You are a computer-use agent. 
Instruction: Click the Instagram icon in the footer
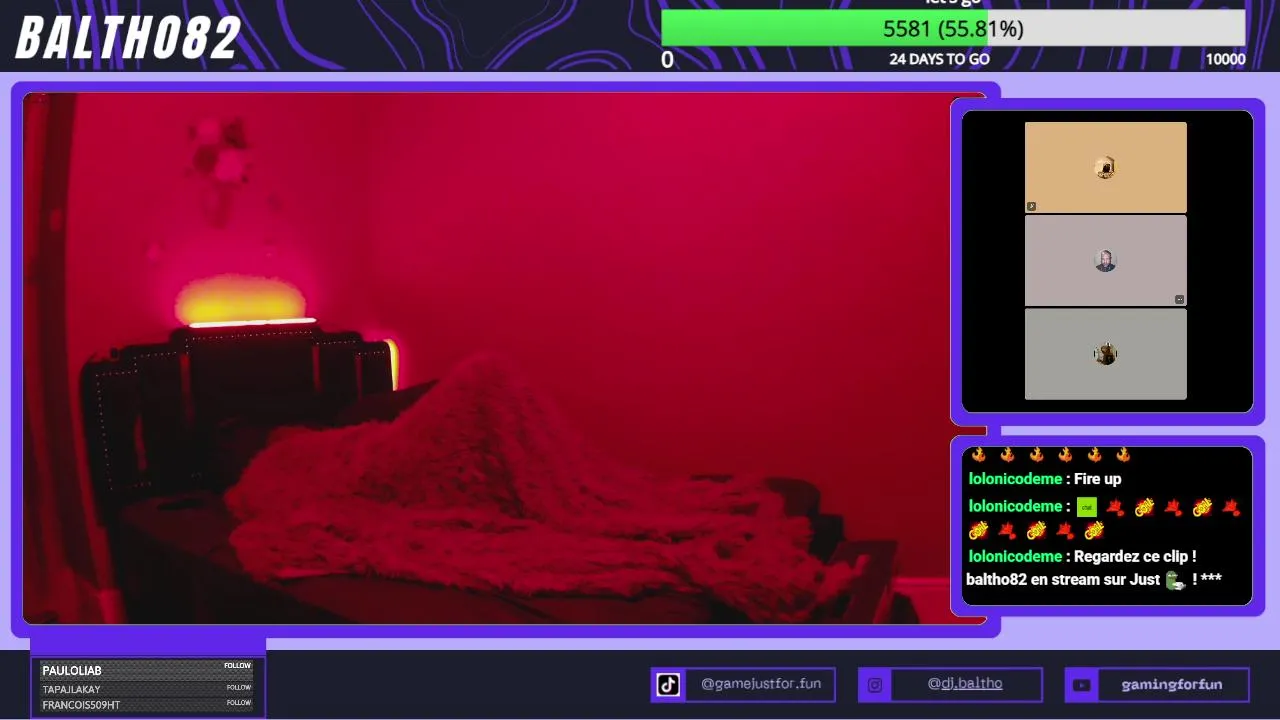pos(875,685)
